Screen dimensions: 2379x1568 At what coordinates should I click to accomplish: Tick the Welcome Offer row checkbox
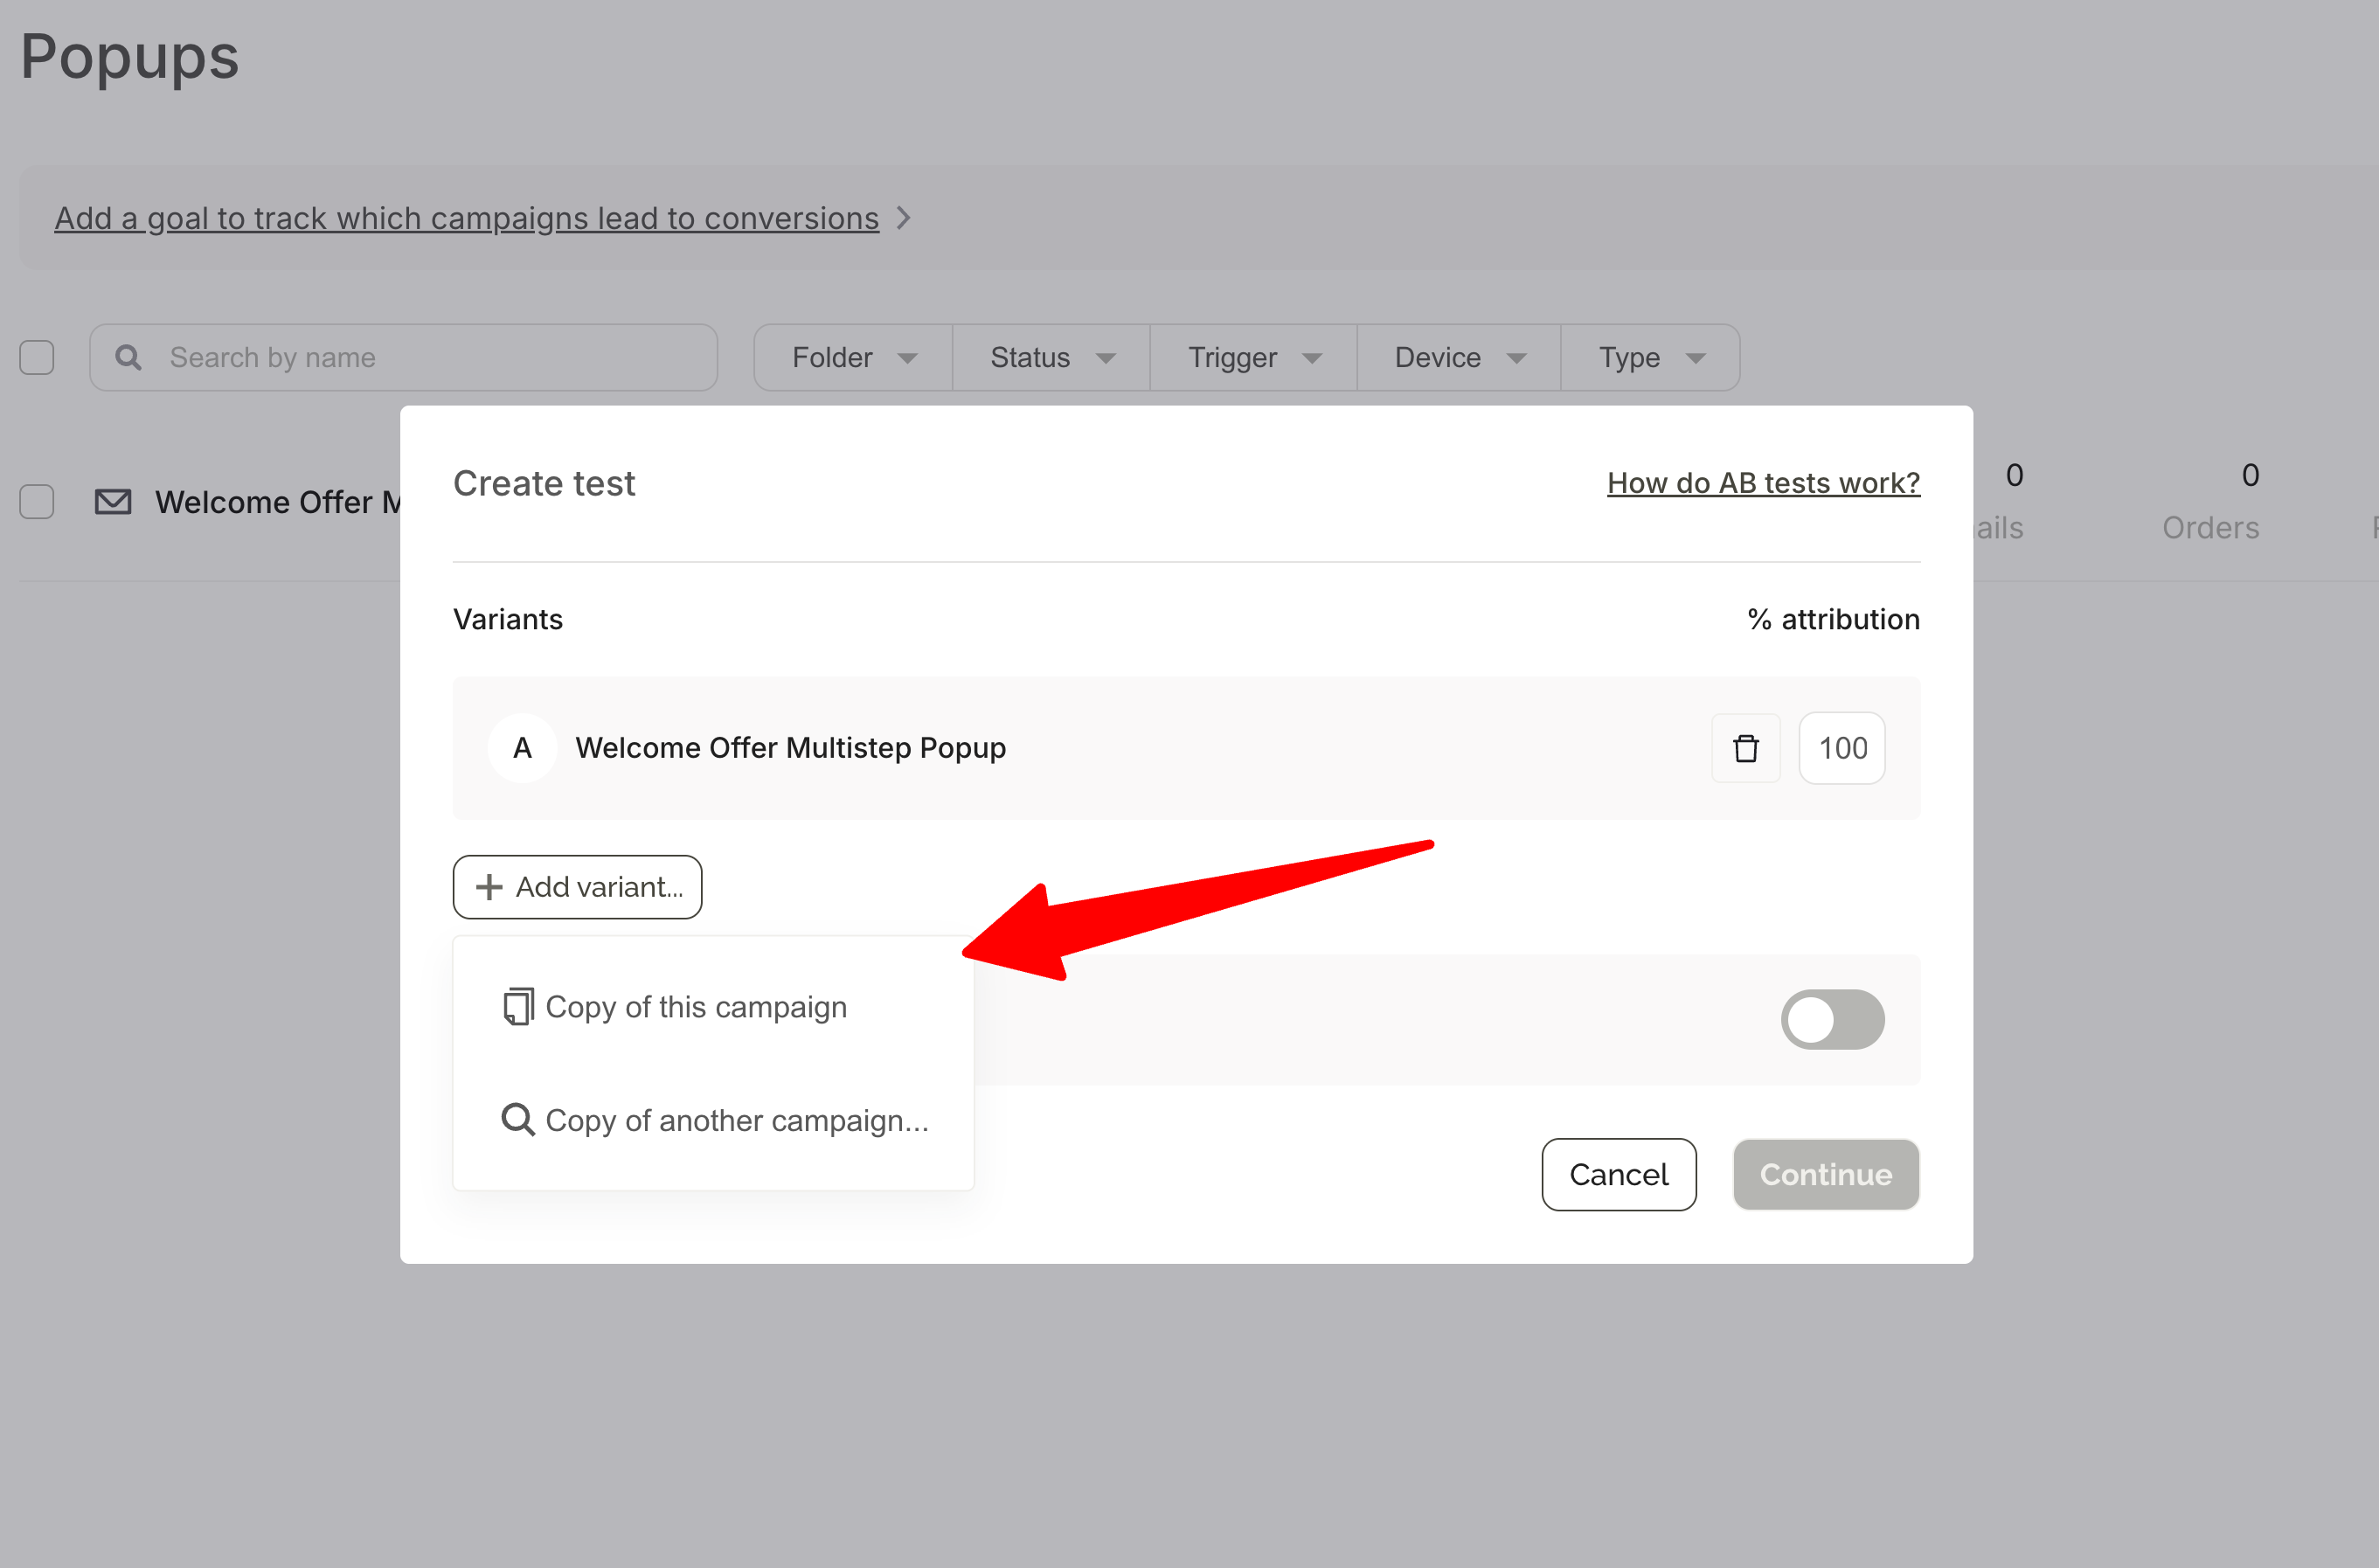tap(37, 502)
